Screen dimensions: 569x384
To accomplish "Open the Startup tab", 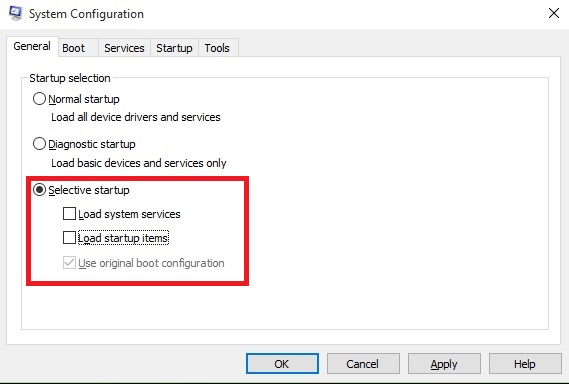I will (174, 48).
